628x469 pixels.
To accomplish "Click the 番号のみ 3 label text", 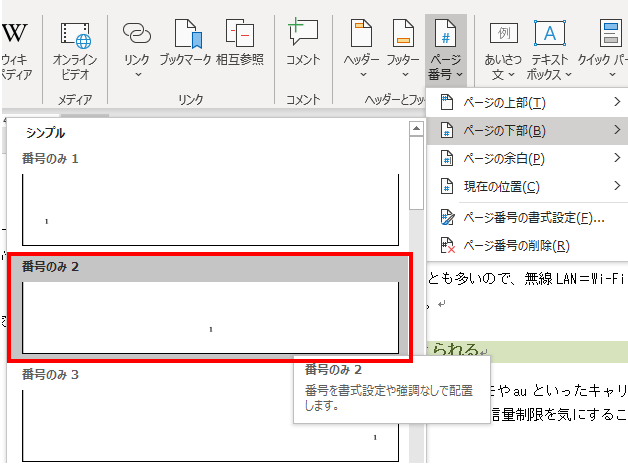I will tap(50, 374).
